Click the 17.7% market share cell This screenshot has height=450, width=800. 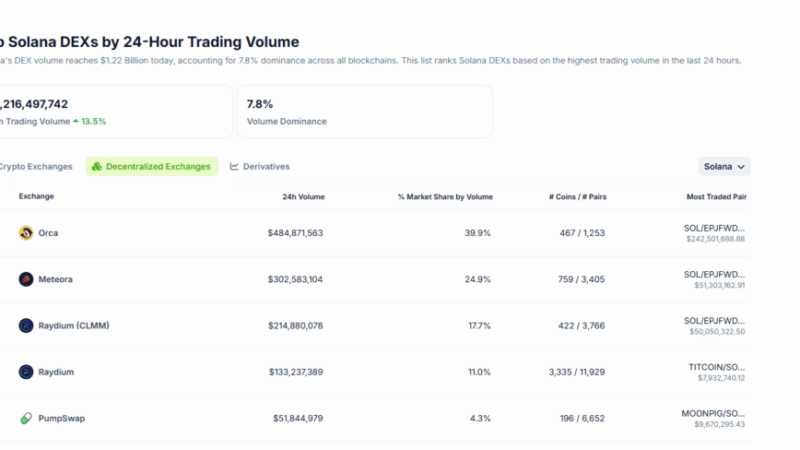tap(480, 326)
